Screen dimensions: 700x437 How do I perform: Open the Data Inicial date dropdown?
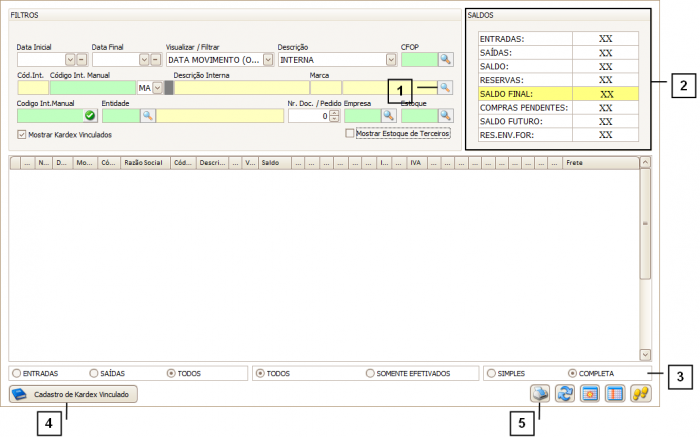[x=70, y=60]
